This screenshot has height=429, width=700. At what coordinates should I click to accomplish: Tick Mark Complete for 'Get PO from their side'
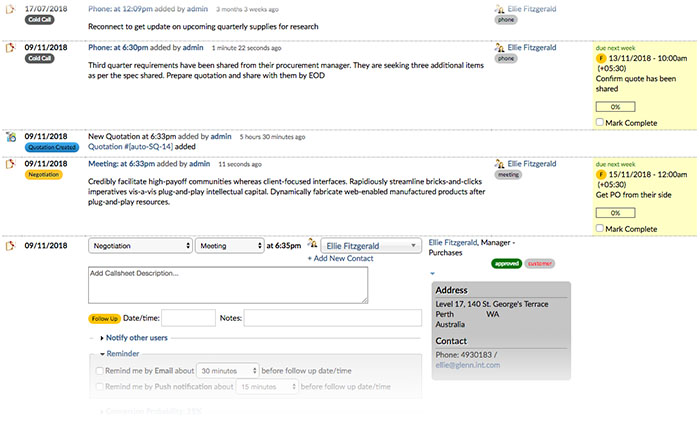pyautogui.click(x=599, y=229)
